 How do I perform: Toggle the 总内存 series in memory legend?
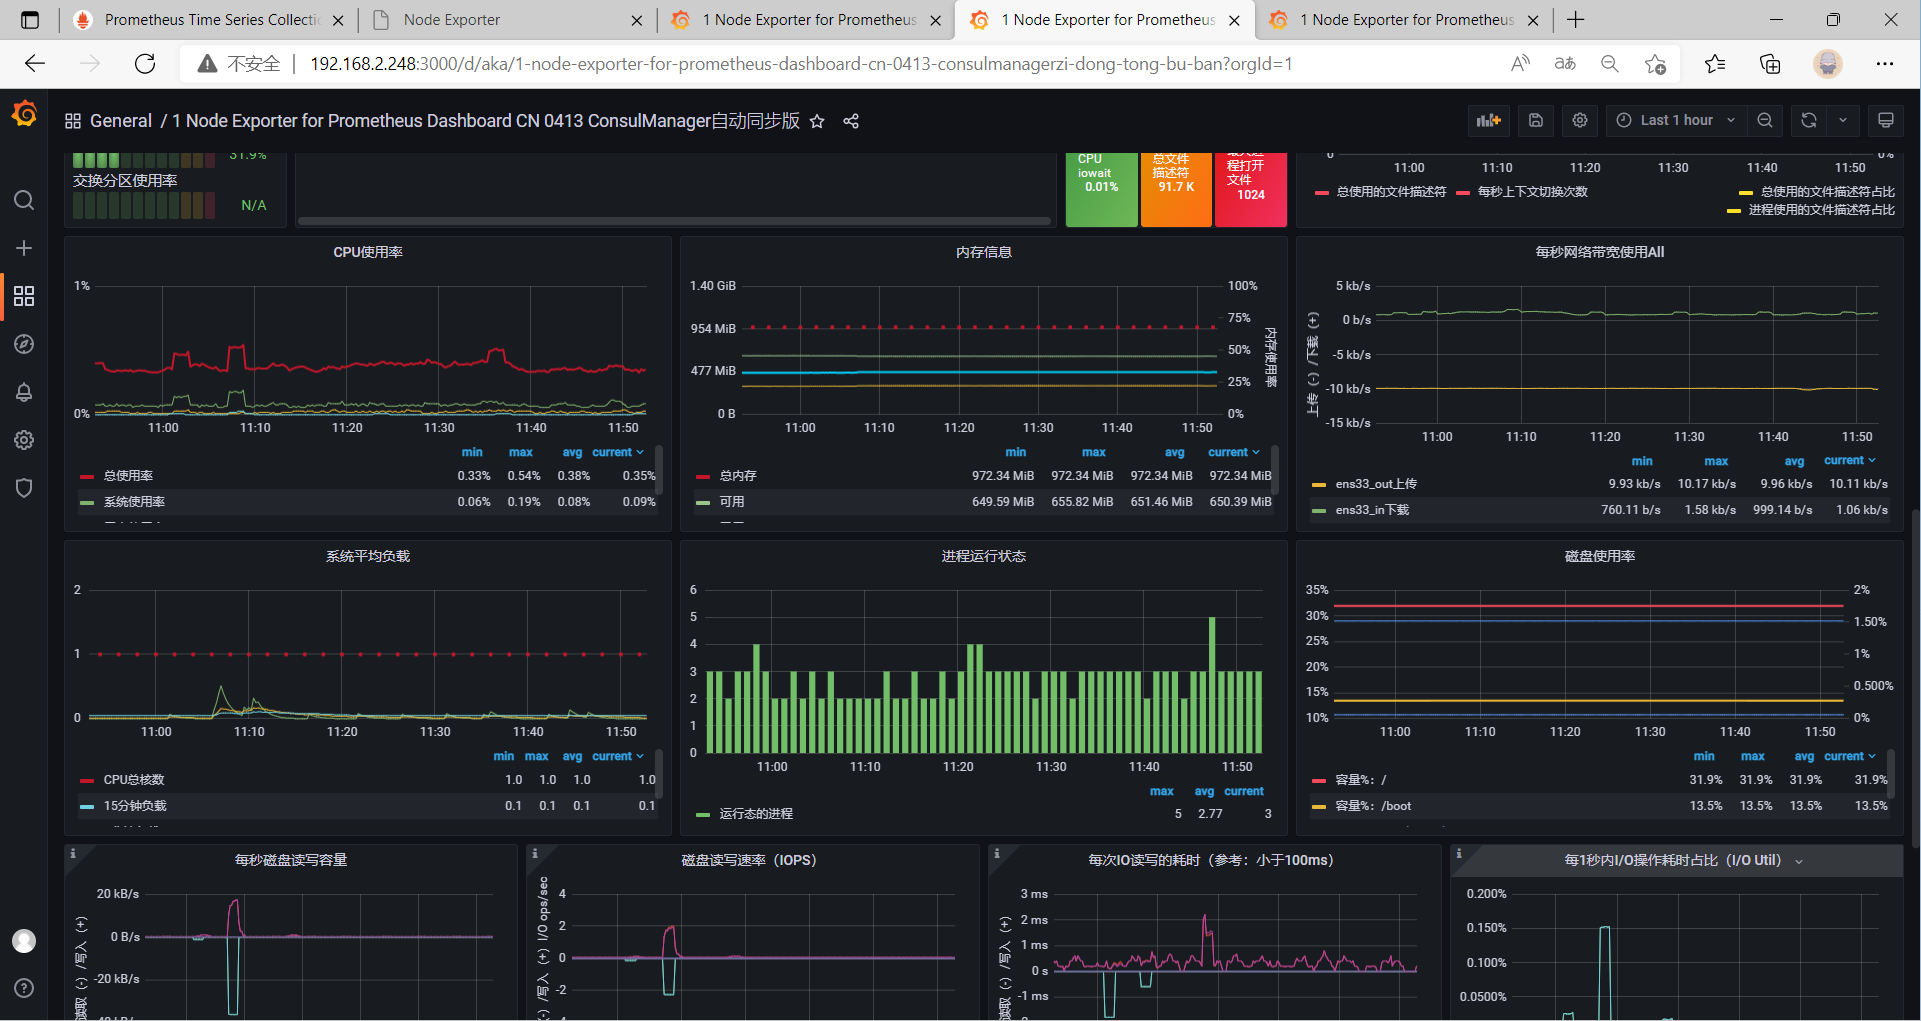(x=738, y=476)
